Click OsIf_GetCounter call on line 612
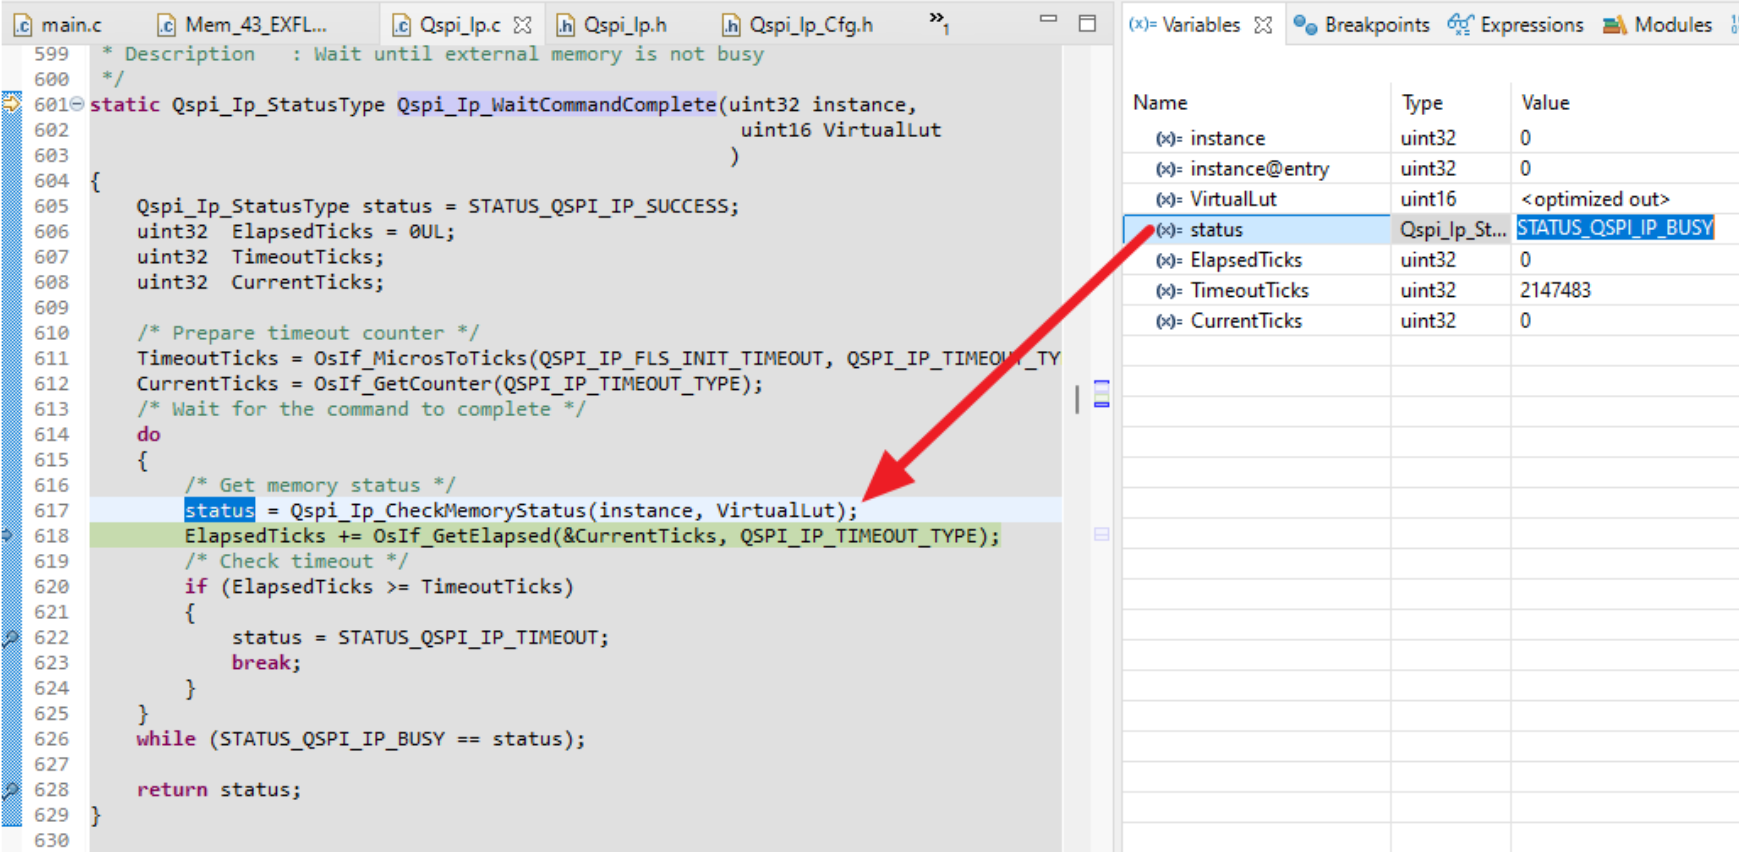This screenshot has height=852, width=1739. point(538,384)
